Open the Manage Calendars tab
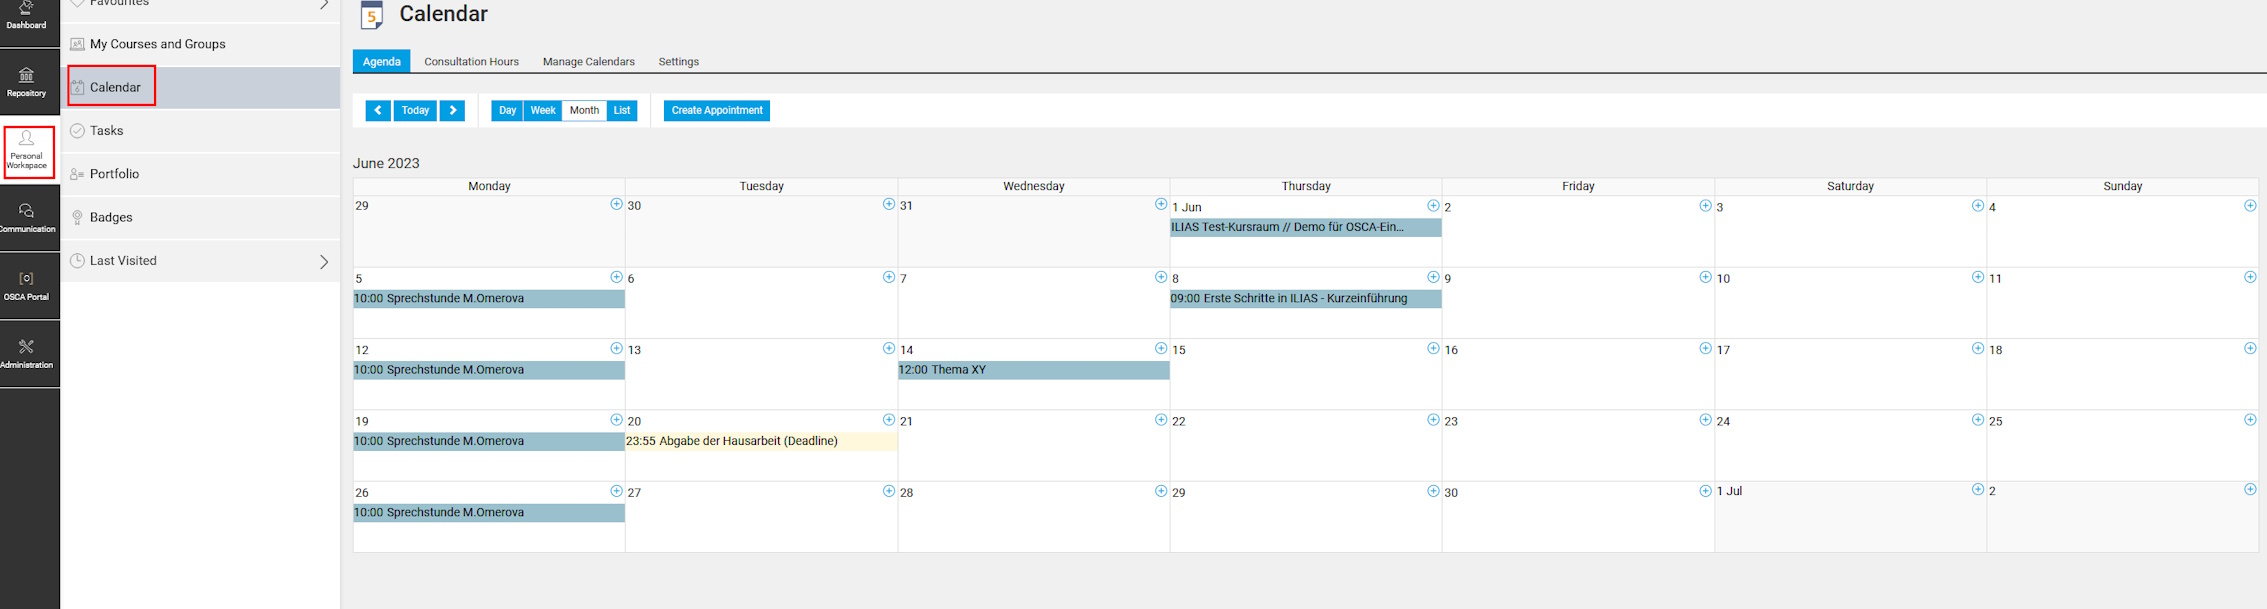 (588, 62)
